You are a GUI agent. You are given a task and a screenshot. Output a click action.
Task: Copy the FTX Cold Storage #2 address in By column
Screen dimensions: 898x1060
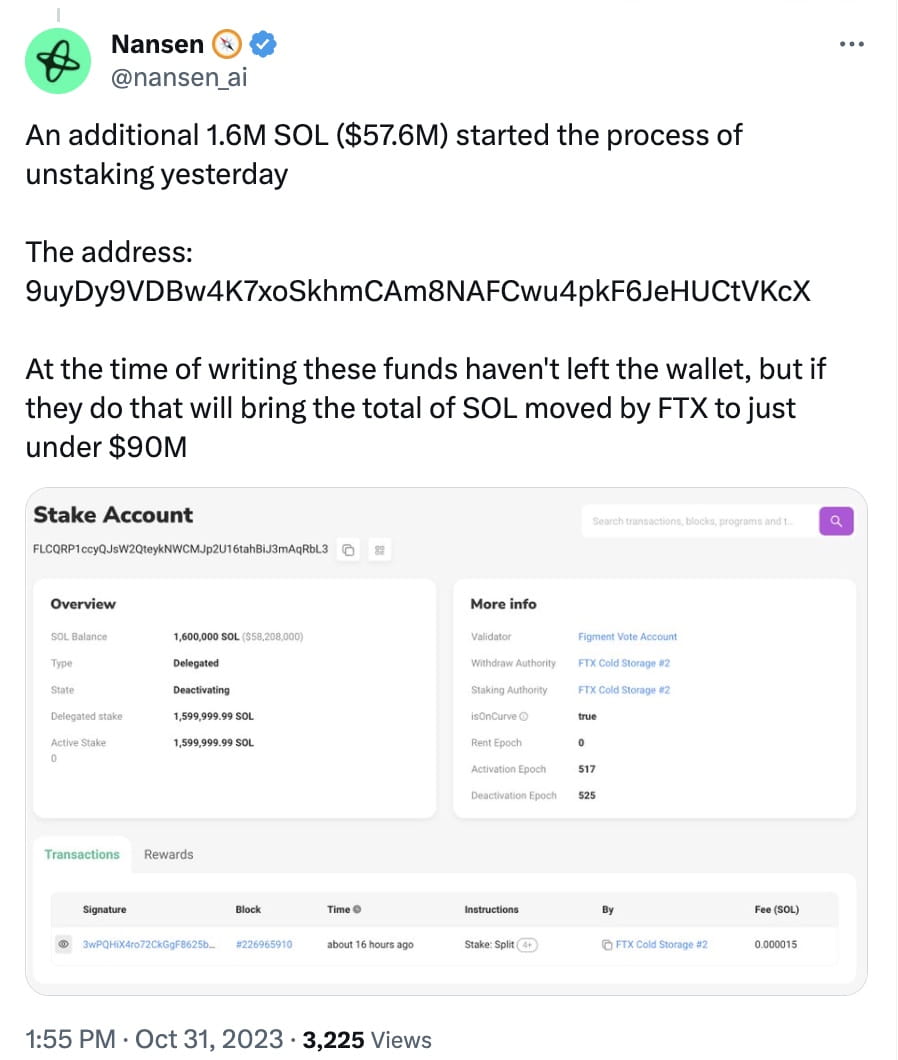point(607,944)
